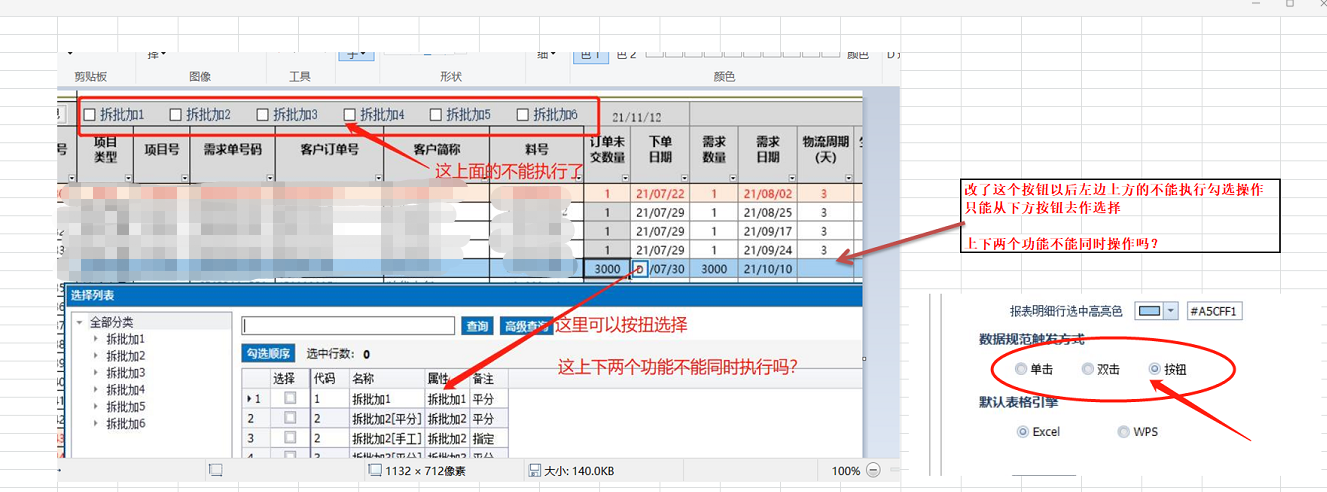Tick the 拆批加1 checkbox above the table
This screenshot has width=1327, height=492.
click(90, 115)
